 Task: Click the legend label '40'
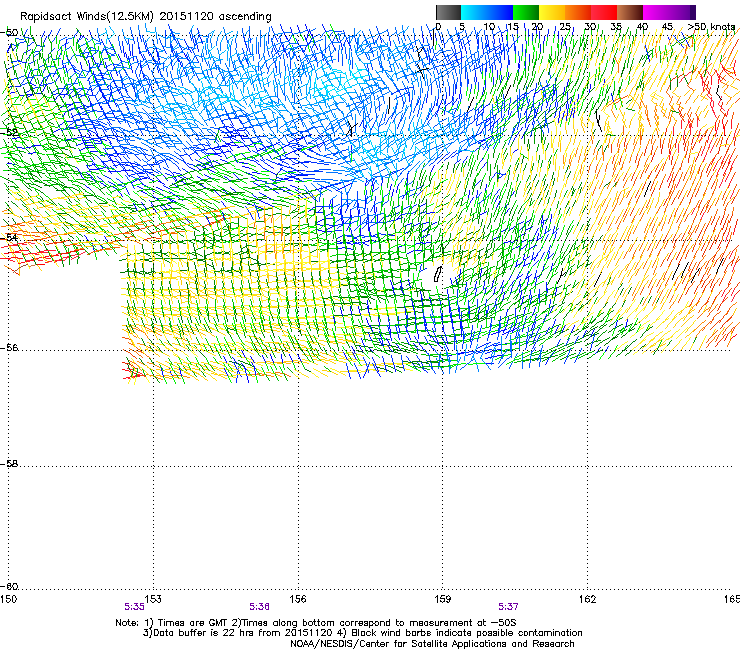[642, 26]
